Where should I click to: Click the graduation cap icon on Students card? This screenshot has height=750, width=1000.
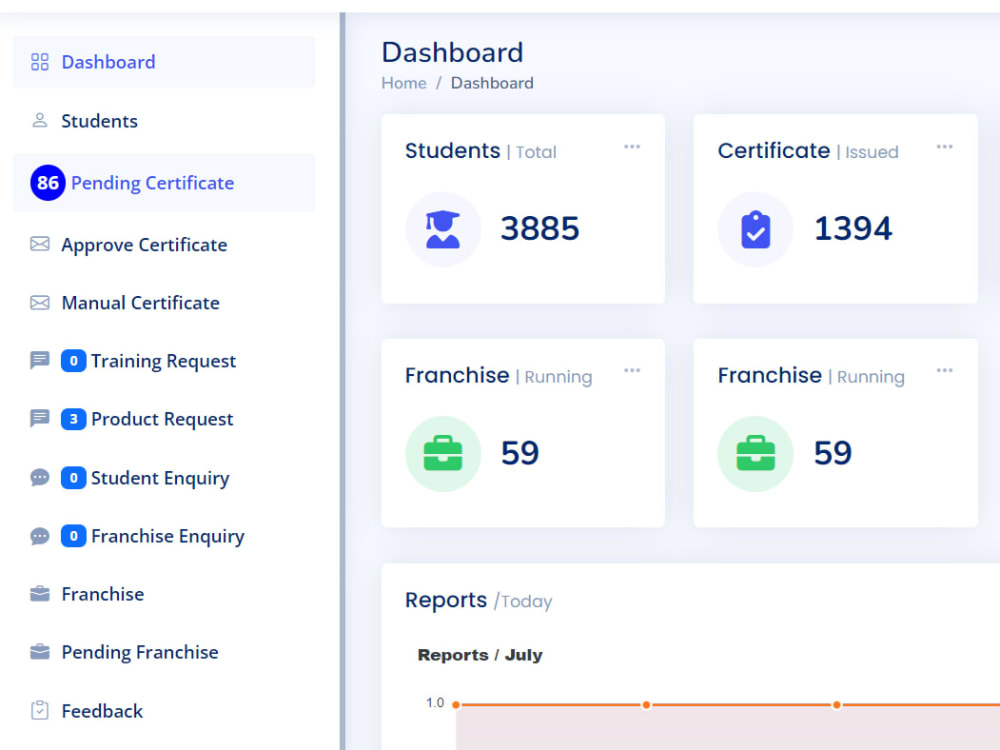pyautogui.click(x=443, y=229)
